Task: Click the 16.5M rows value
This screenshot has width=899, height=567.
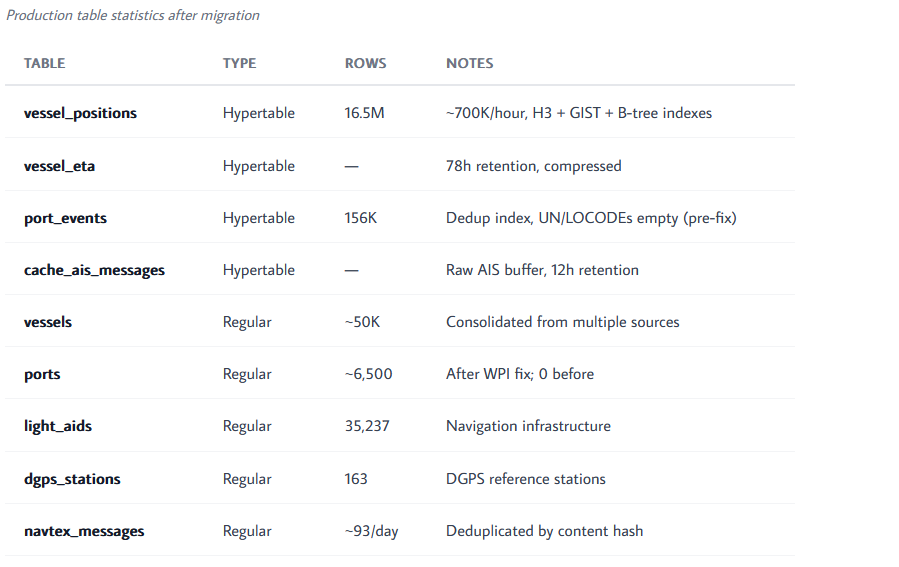Action: coord(364,113)
